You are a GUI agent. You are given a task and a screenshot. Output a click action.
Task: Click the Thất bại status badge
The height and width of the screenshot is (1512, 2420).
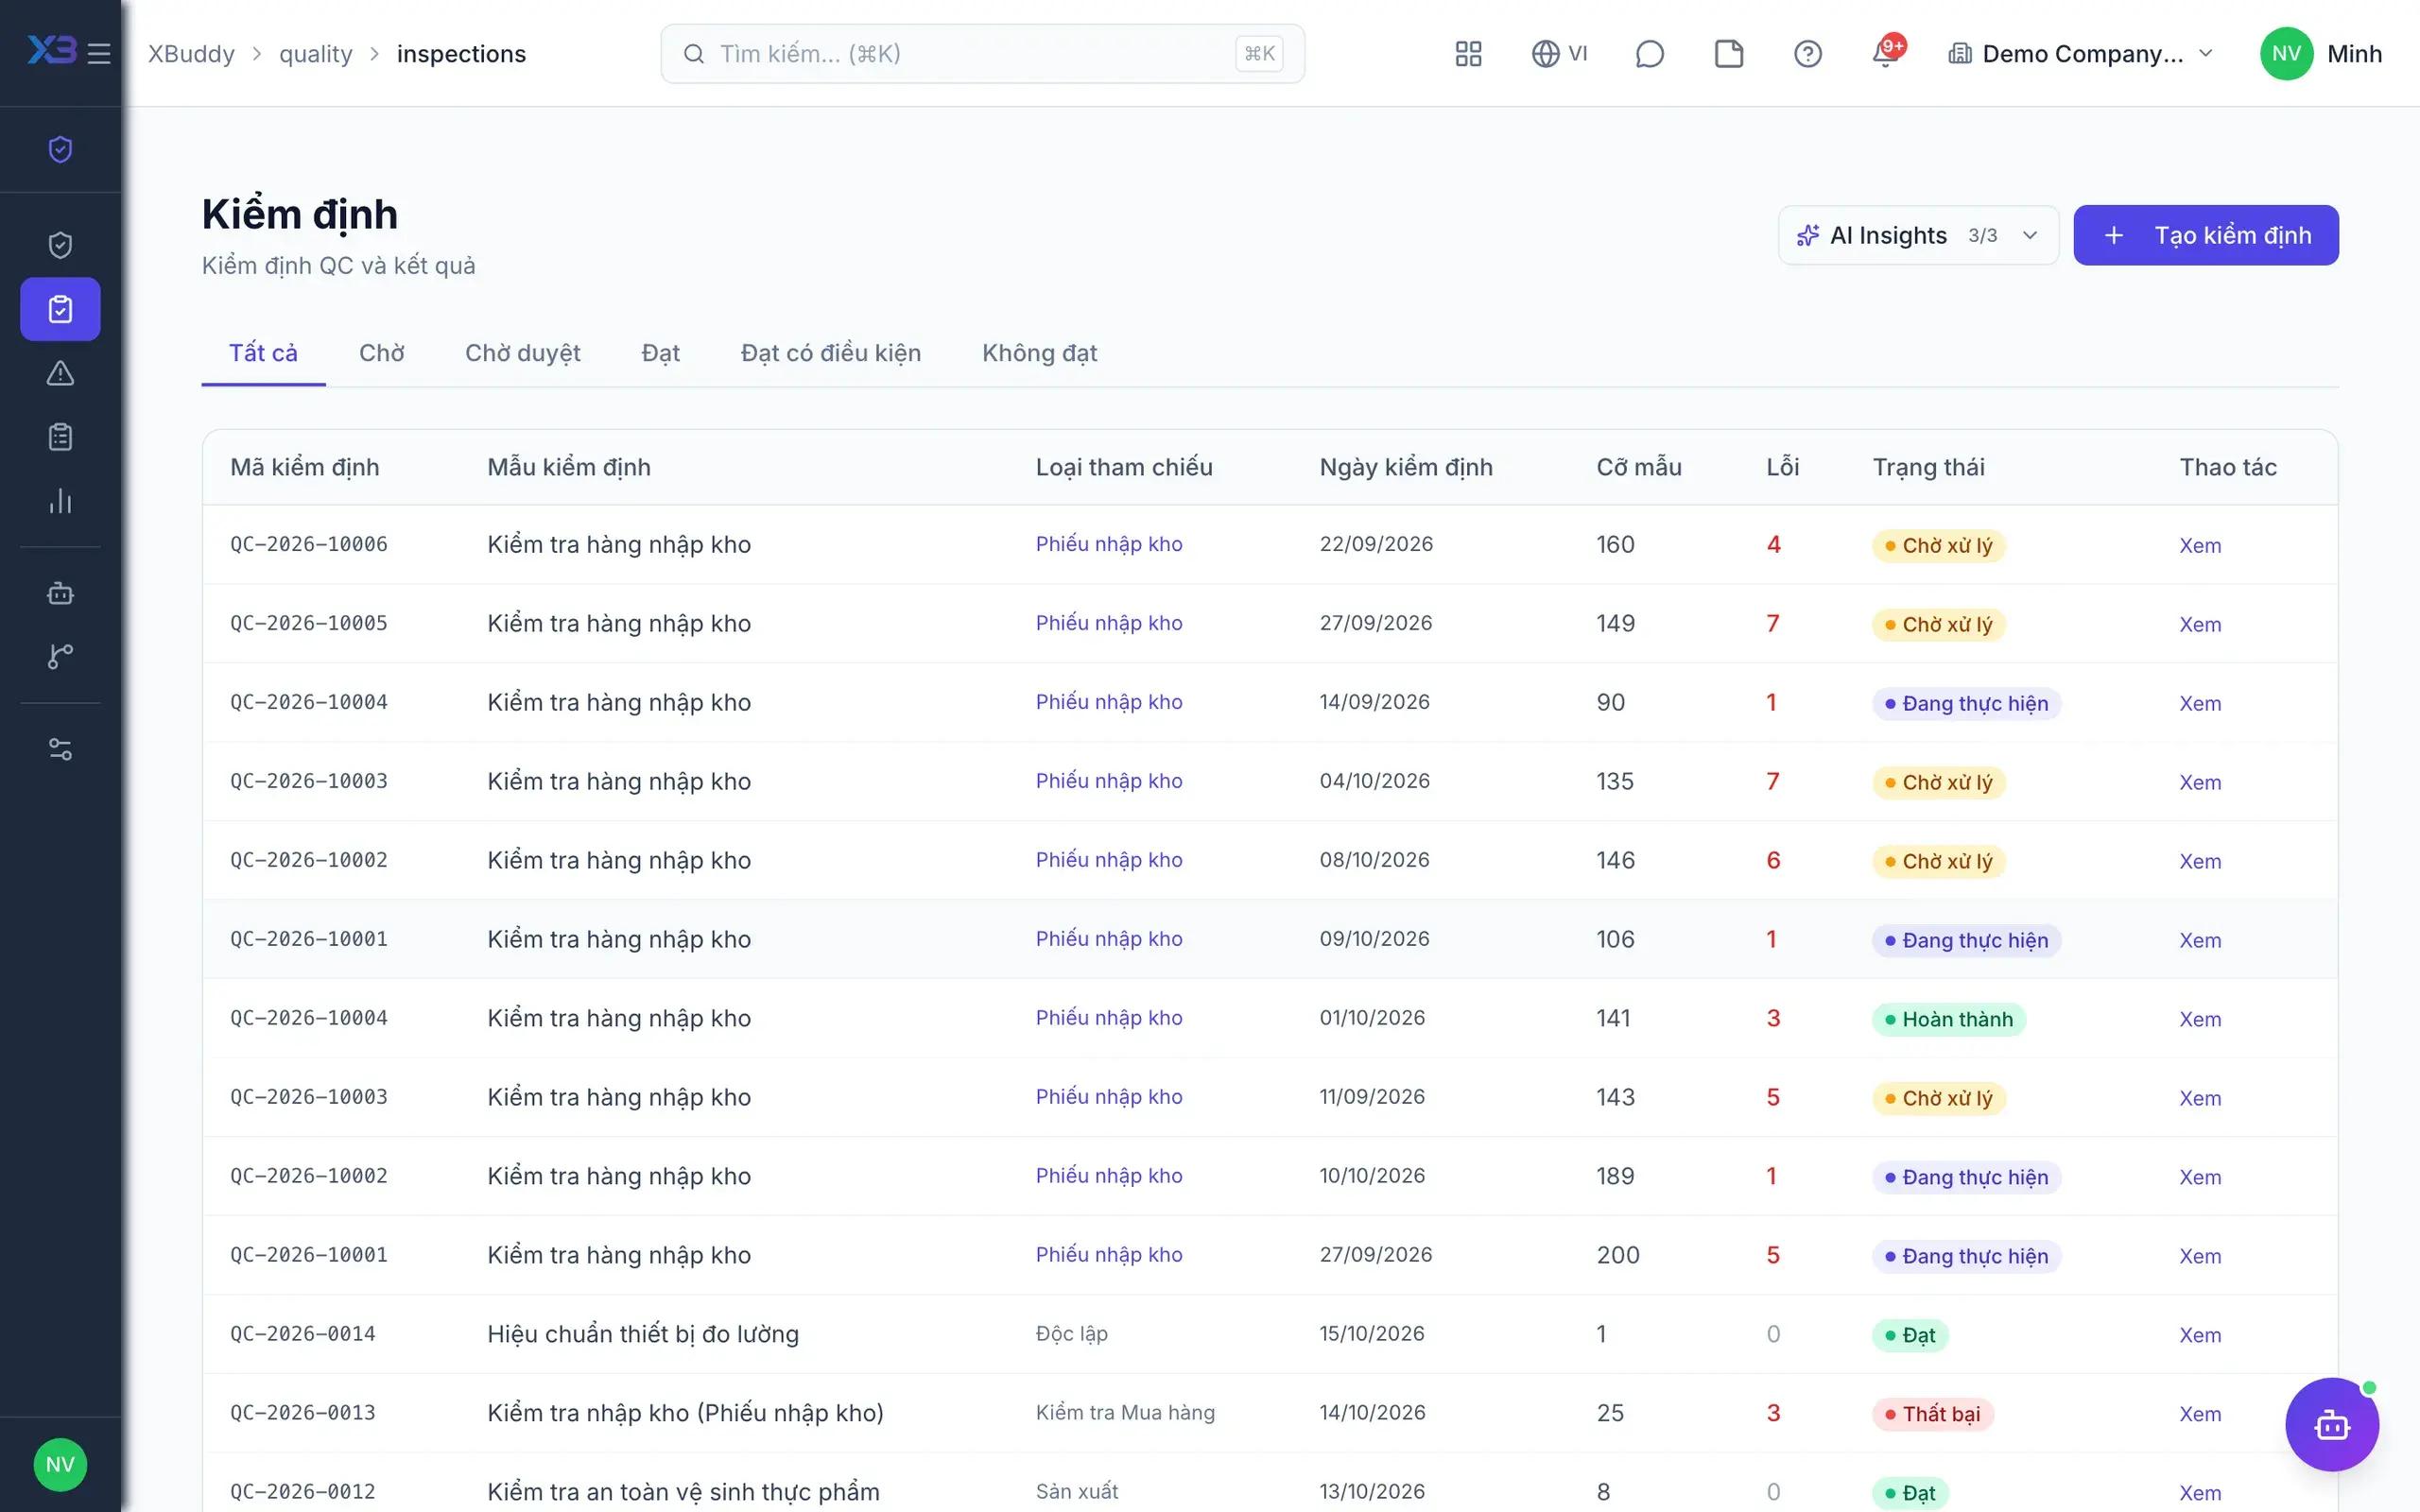point(1932,1414)
